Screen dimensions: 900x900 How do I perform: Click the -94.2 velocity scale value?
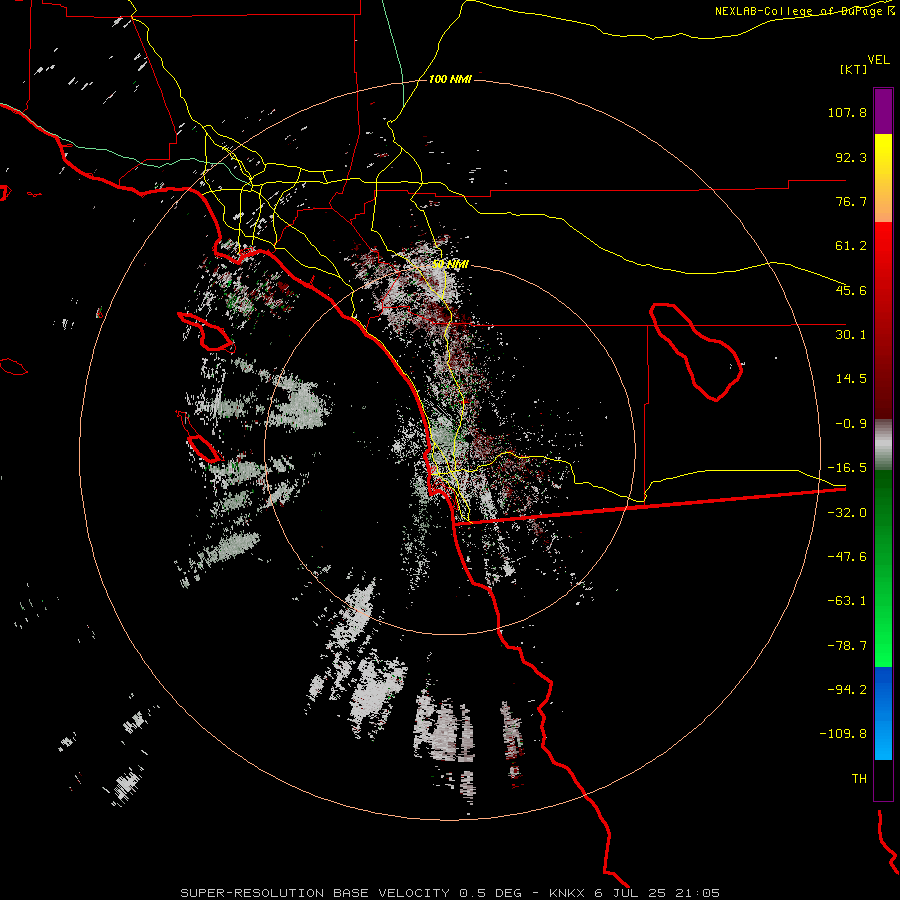click(847, 689)
